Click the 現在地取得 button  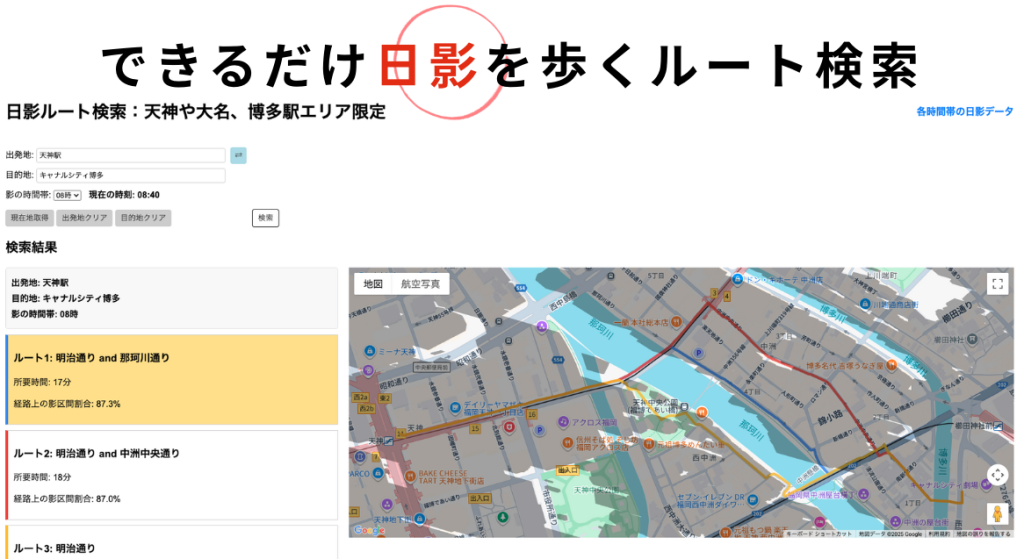pyautogui.click(x=29, y=218)
